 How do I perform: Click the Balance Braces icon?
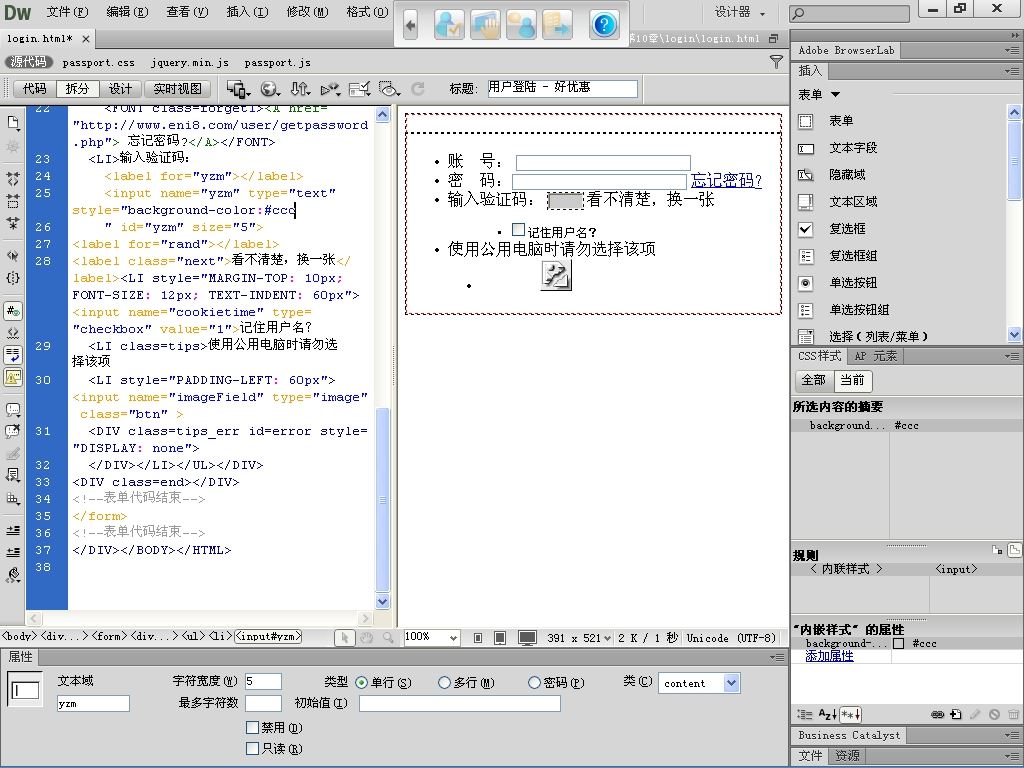point(12,278)
